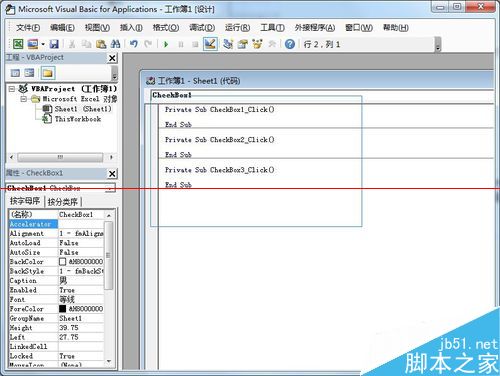The image size is (500, 376).
Task: Close the CheckBox1 properties panel
Action: tap(112, 174)
